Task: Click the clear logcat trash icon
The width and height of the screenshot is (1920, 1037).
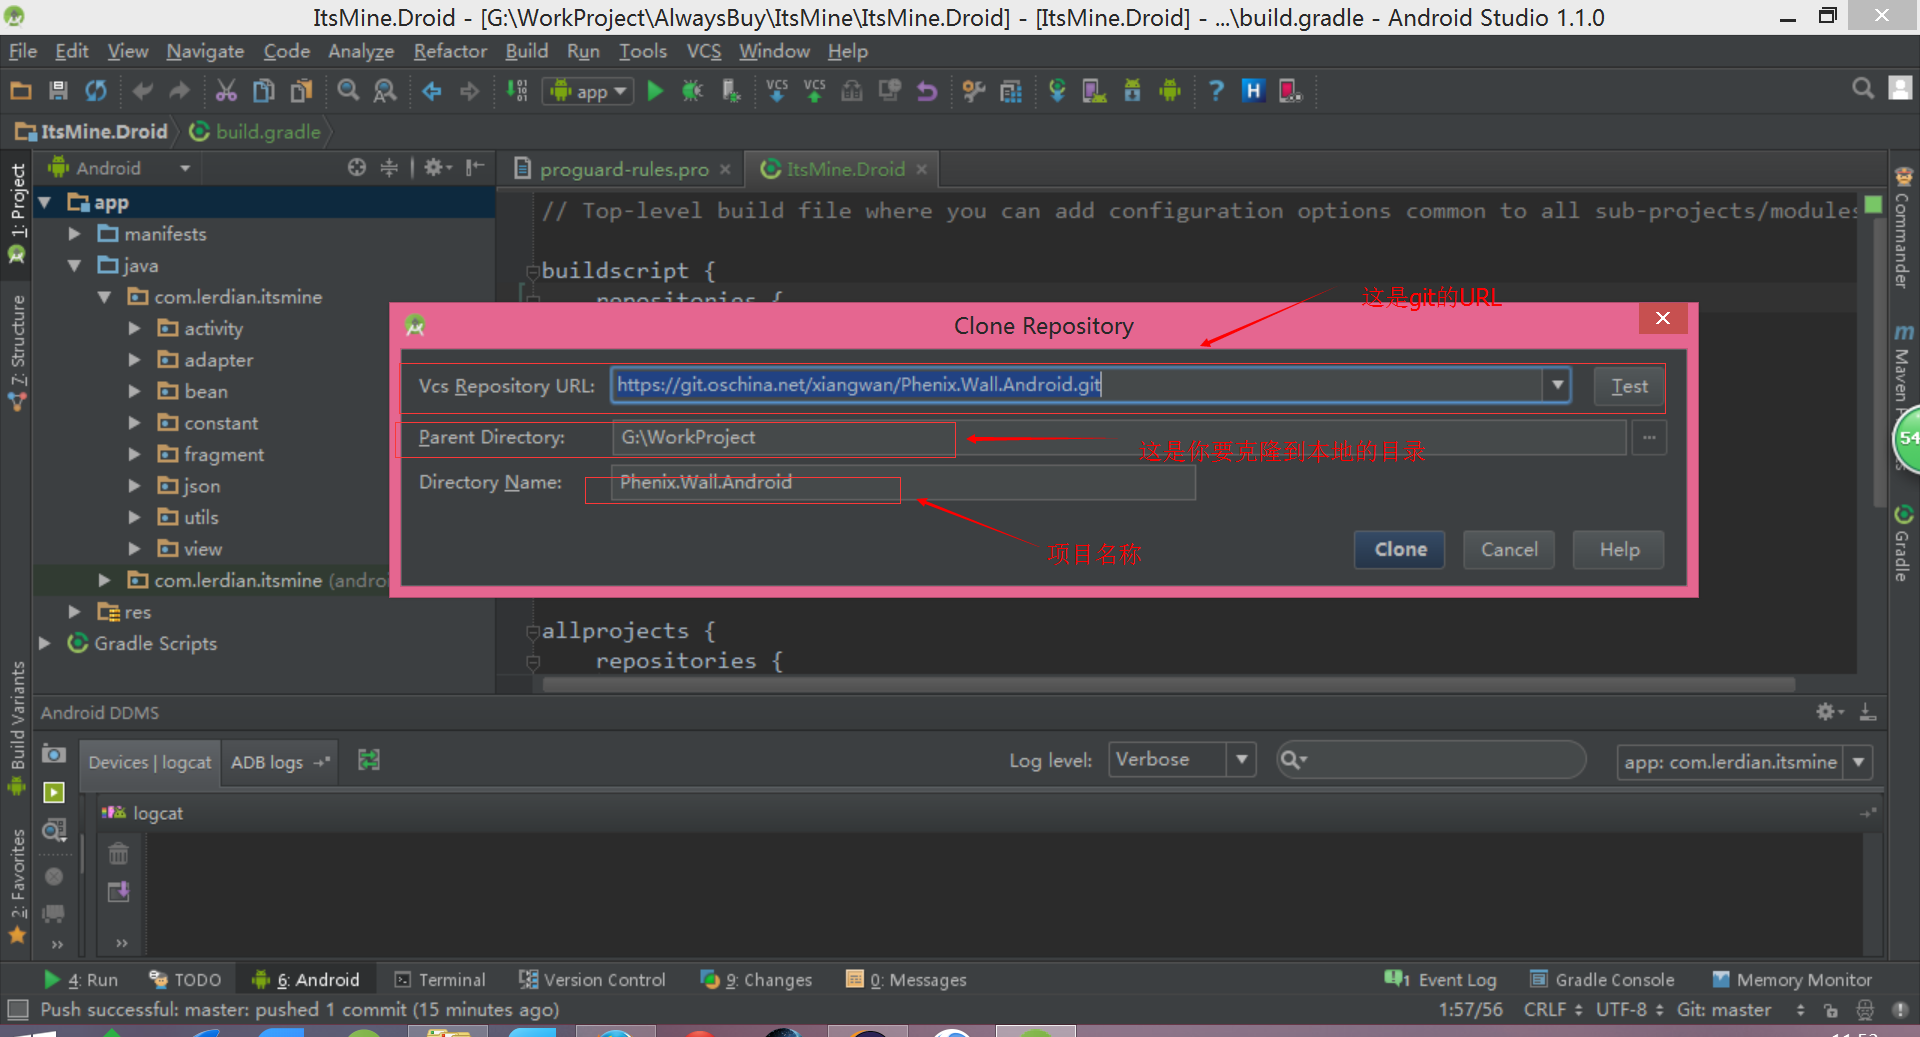Action: pyautogui.click(x=118, y=854)
